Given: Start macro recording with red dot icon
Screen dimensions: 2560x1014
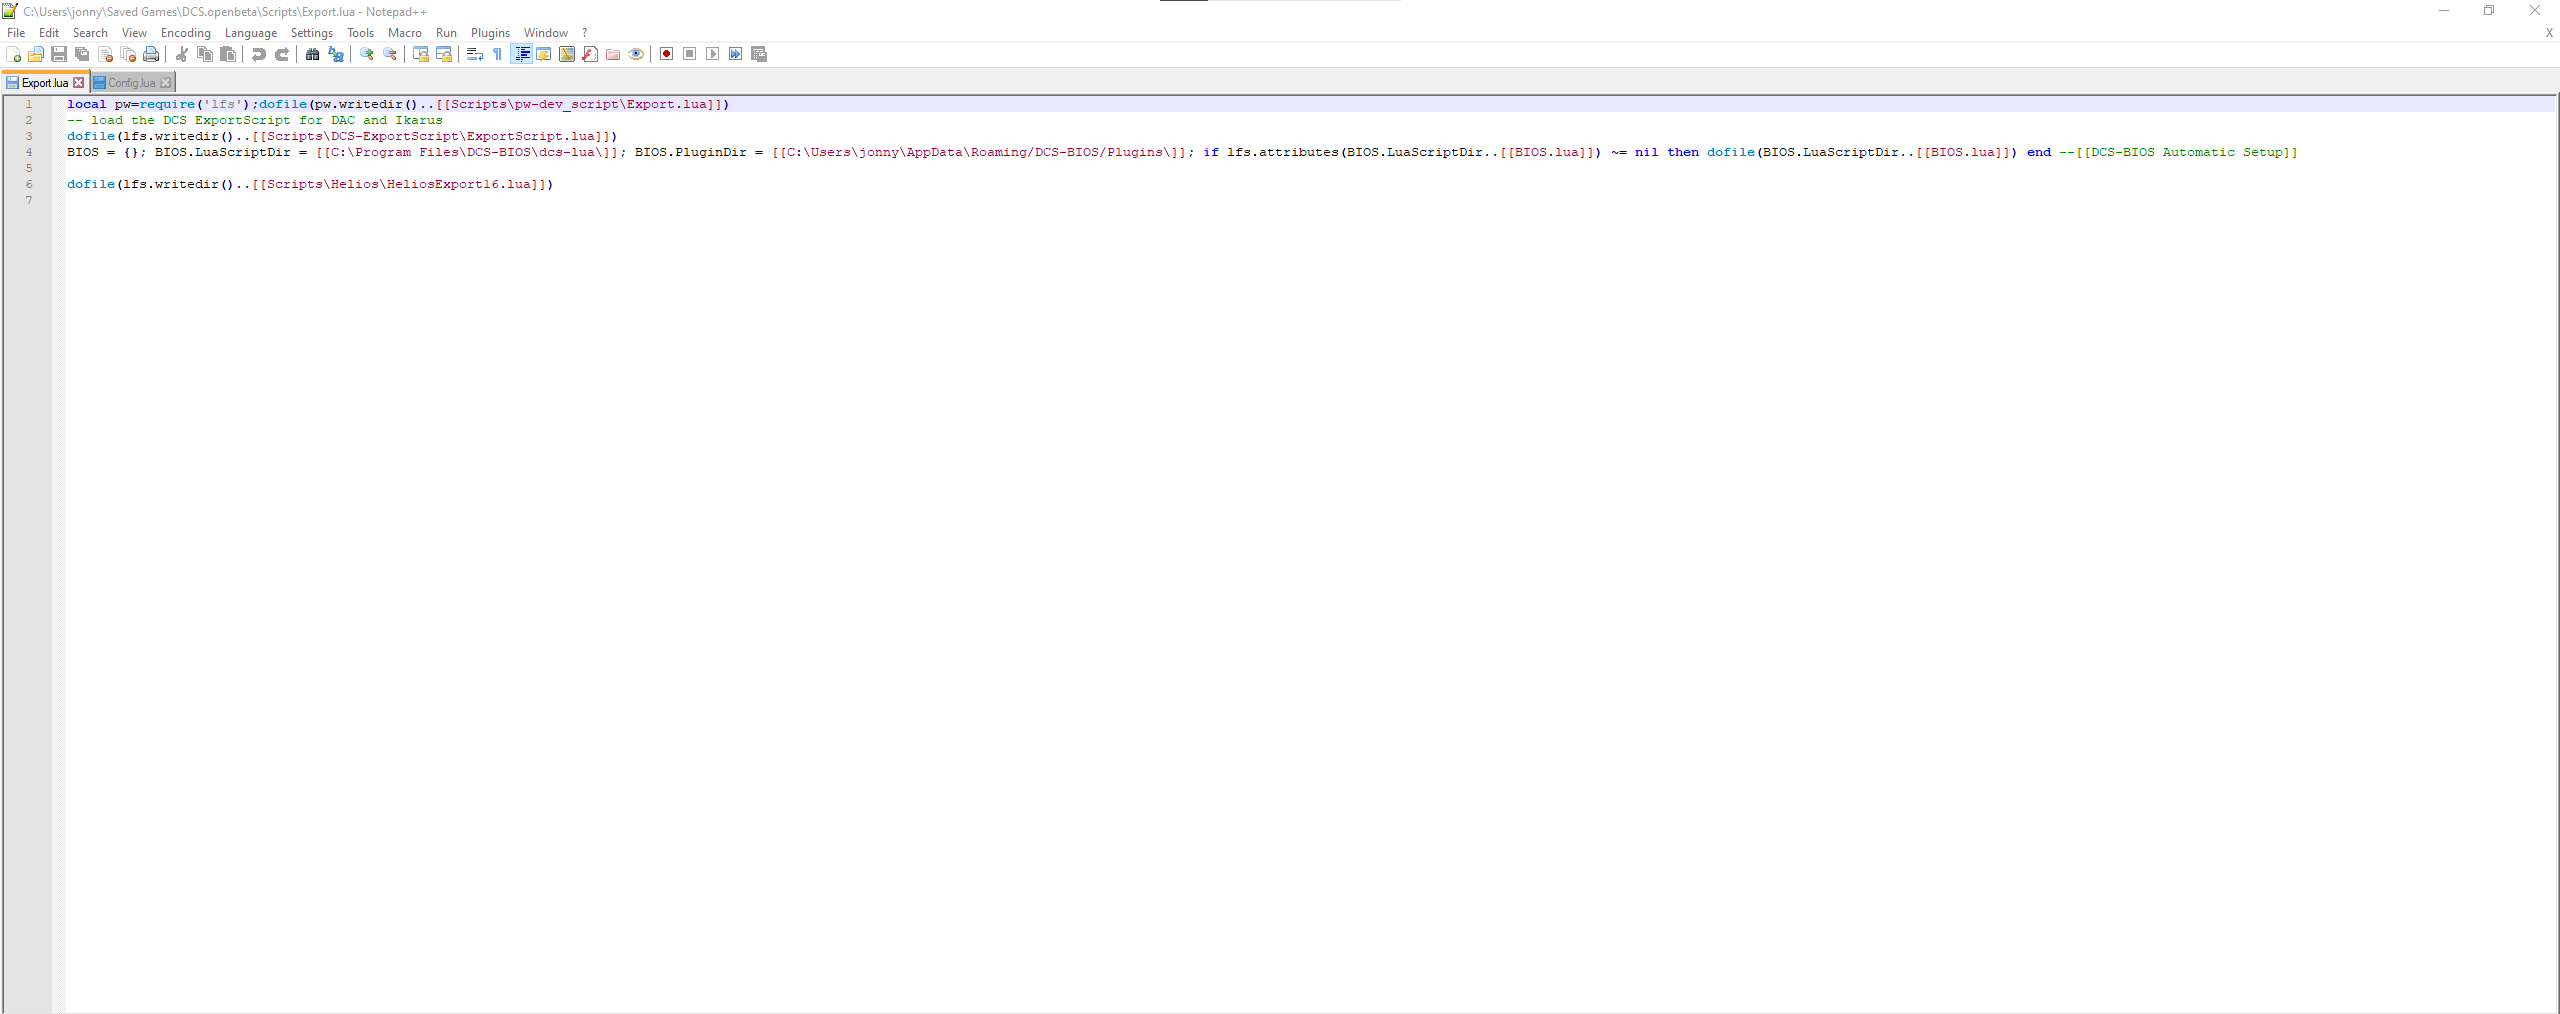Looking at the screenshot, I should click(667, 54).
